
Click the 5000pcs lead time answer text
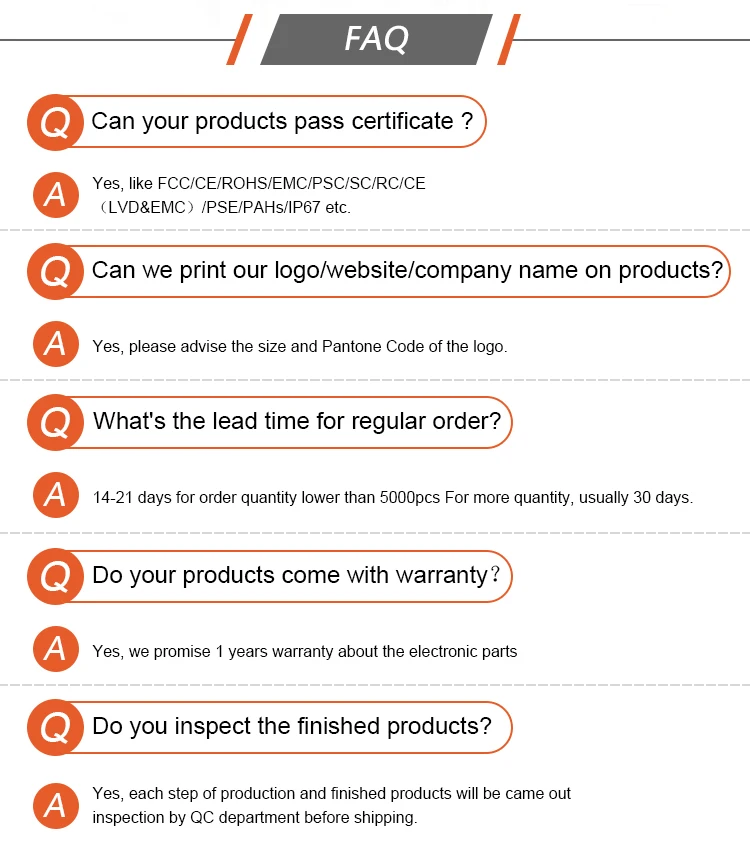click(x=392, y=497)
